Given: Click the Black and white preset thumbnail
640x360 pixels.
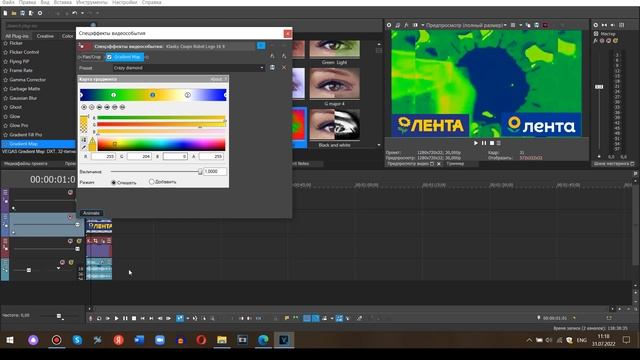Looking at the screenshot, I should click(x=334, y=124).
